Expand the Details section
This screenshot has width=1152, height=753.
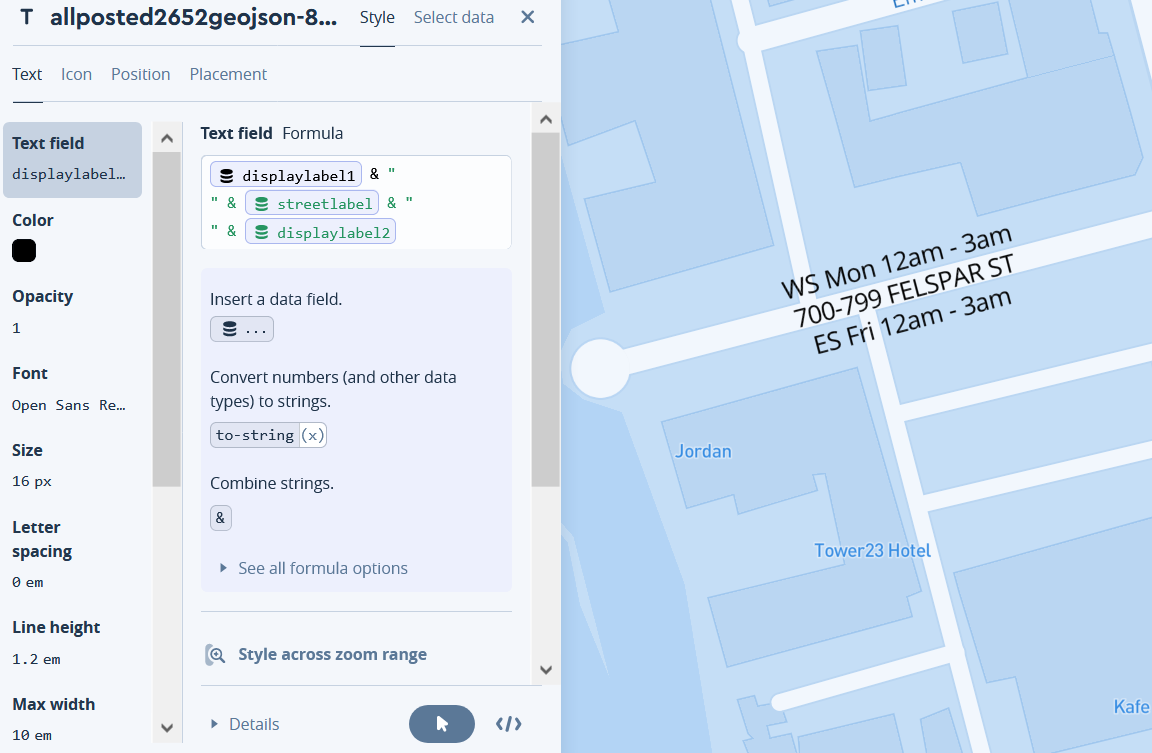245,724
